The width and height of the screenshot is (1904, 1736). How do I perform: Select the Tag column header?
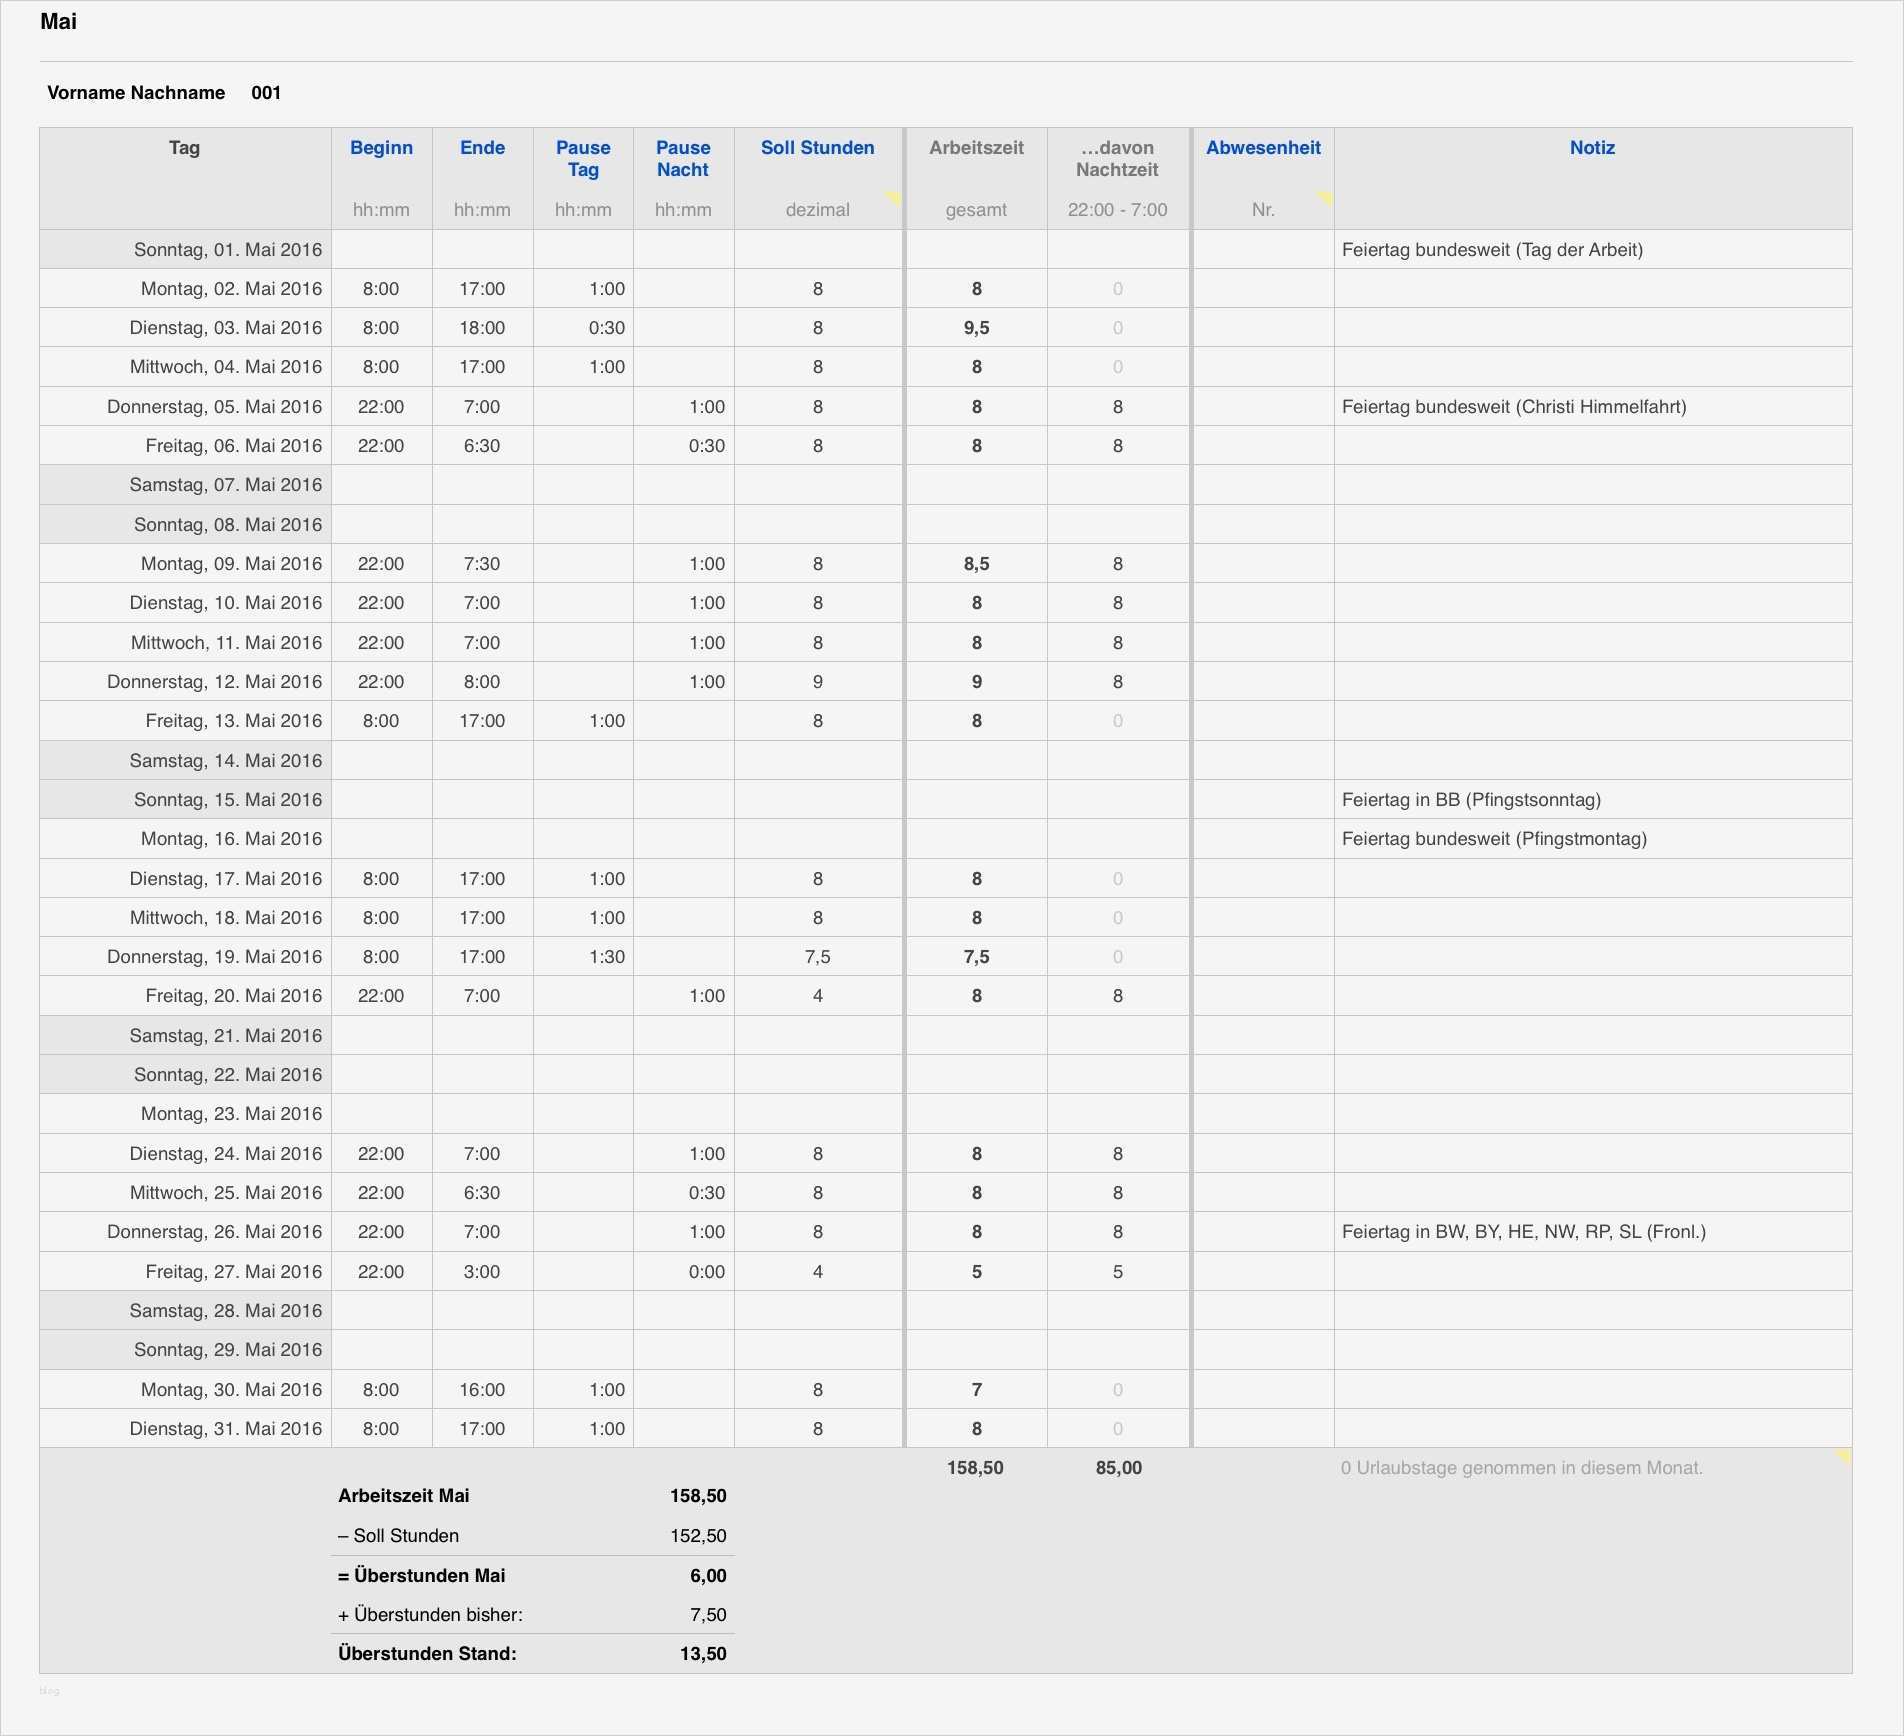tap(184, 148)
